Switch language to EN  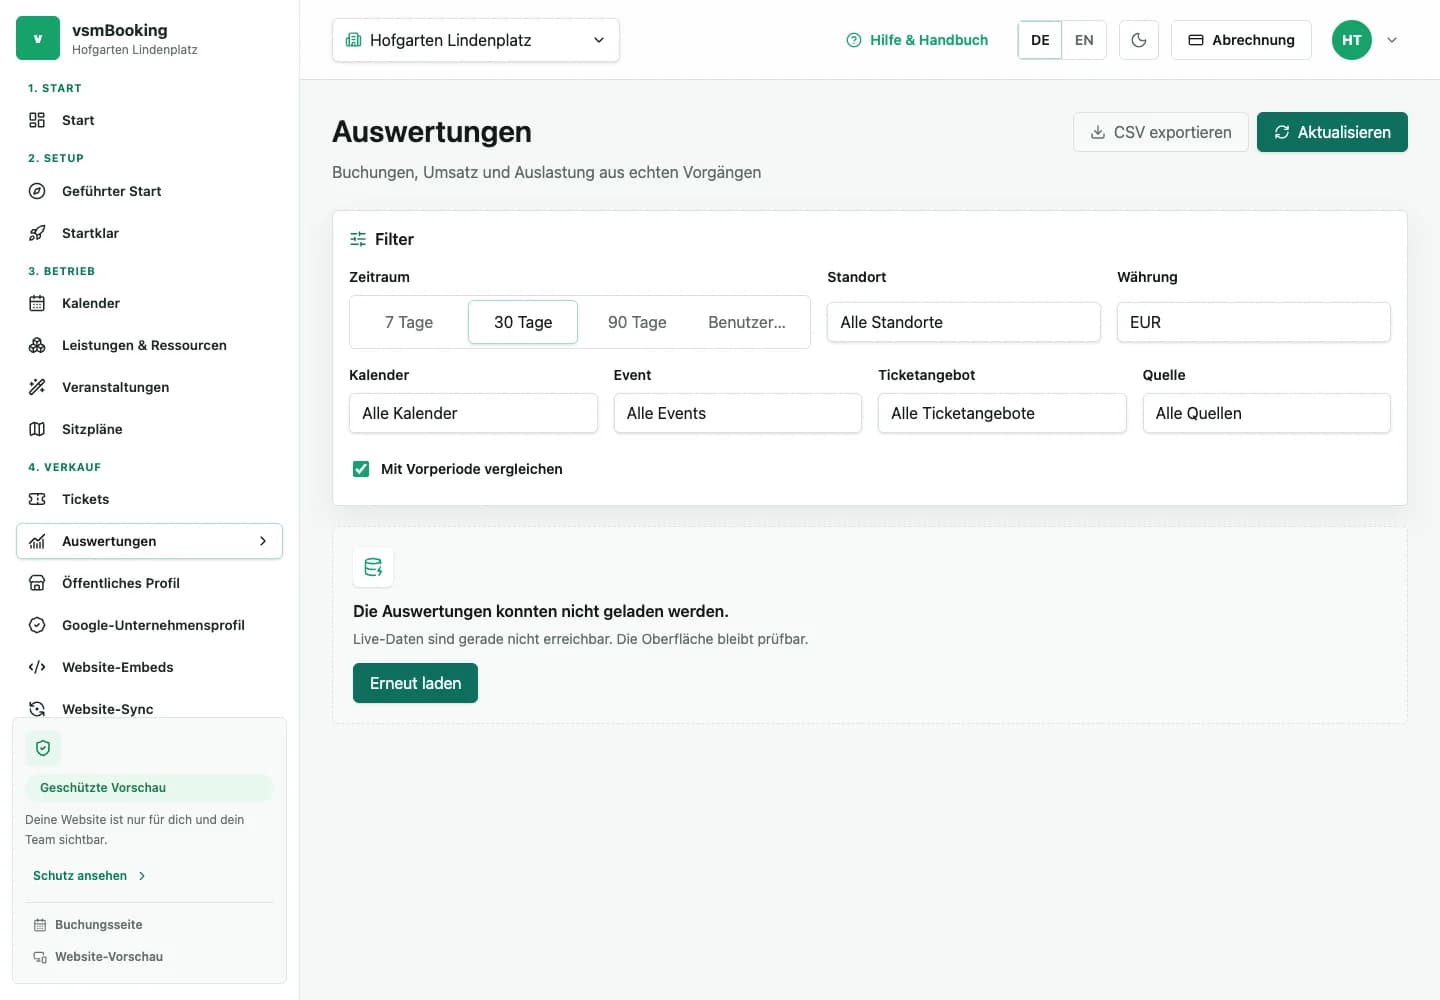coord(1084,40)
